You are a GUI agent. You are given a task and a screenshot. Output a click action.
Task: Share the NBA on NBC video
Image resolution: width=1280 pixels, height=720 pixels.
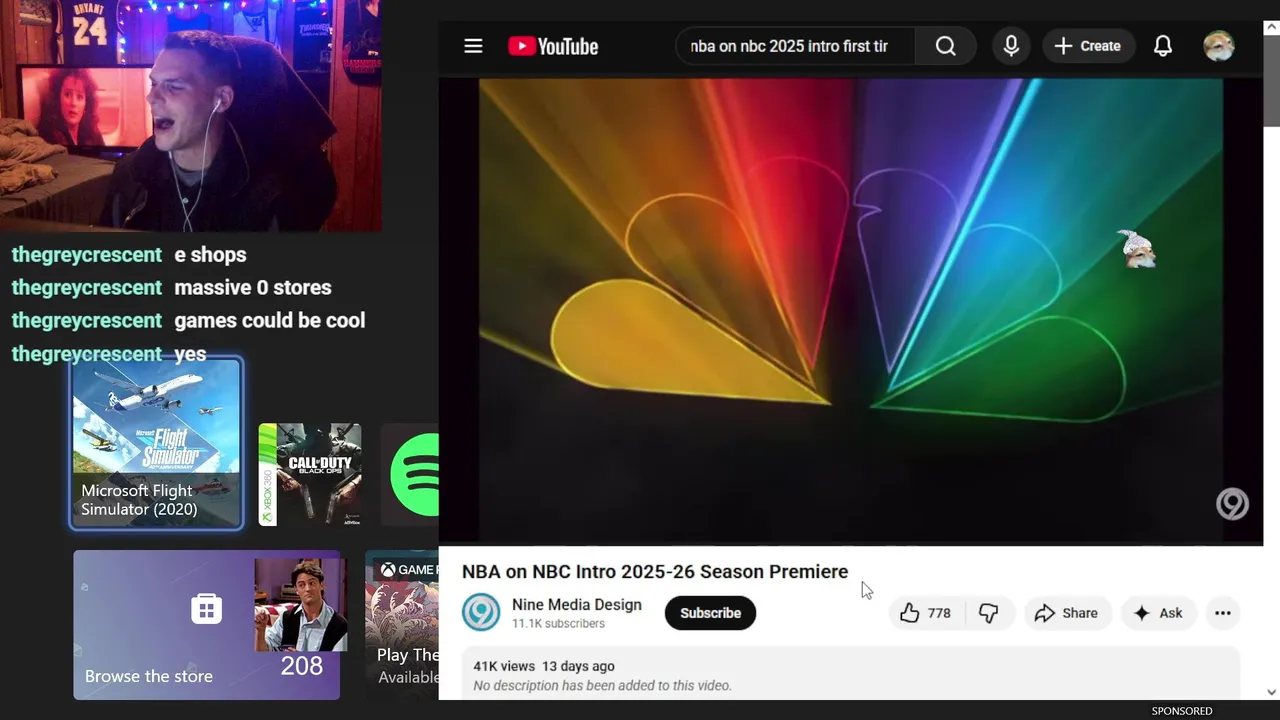pos(1066,613)
